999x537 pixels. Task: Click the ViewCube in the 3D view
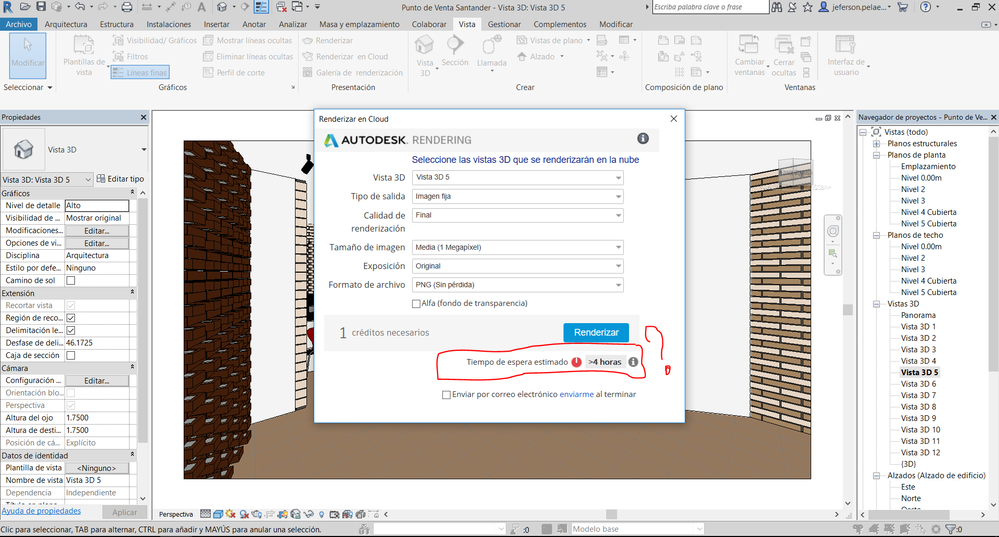pyautogui.click(x=796, y=171)
